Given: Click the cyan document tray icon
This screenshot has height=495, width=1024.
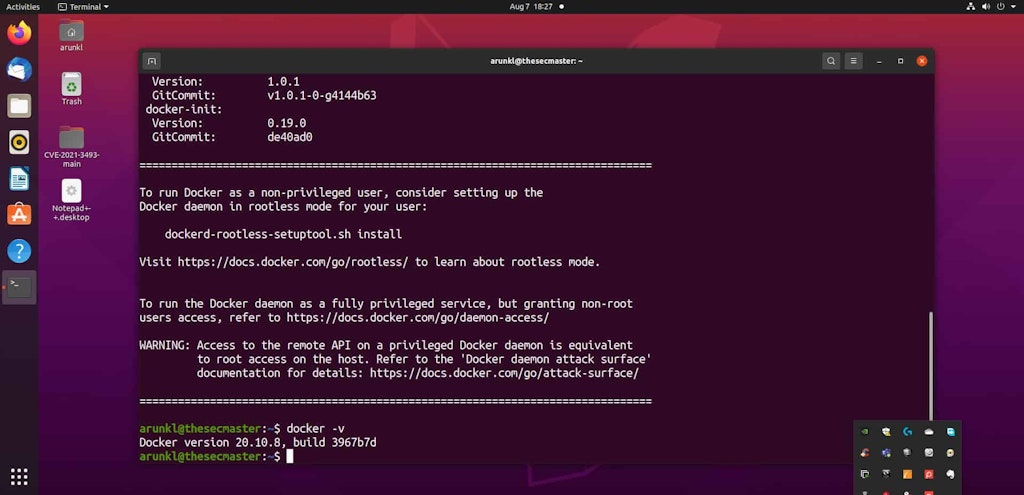Looking at the screenshot, I should pos(950,432).
